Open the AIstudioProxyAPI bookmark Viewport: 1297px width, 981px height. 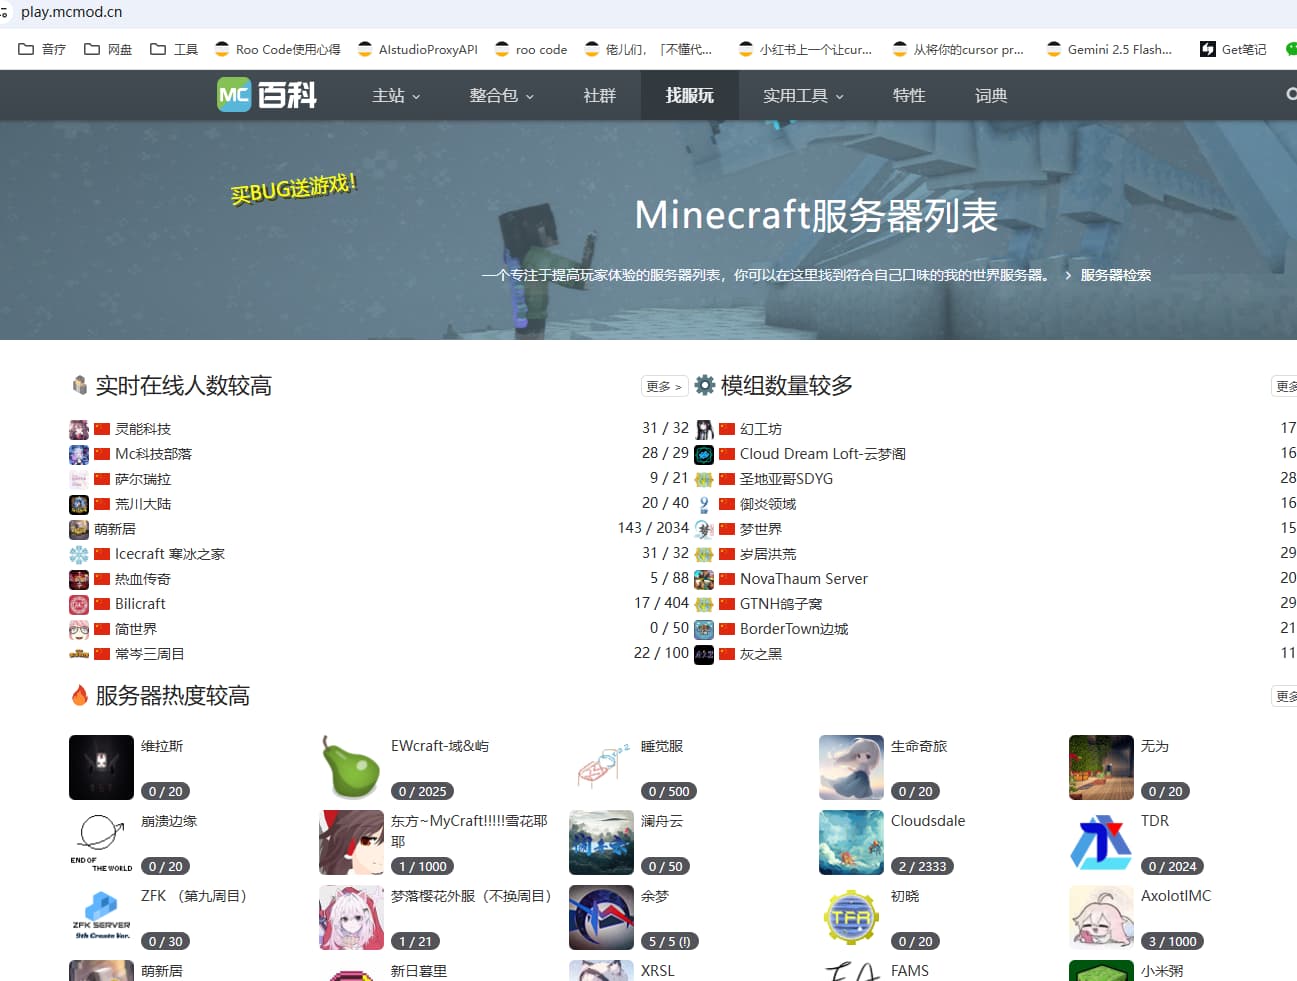(x=418, y=49)
